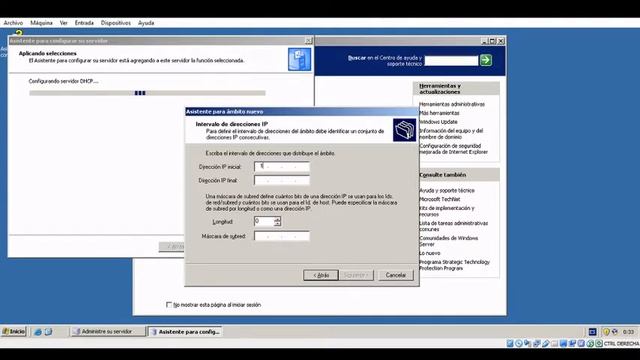Open Más herramientas link

(x=439, y=113)
